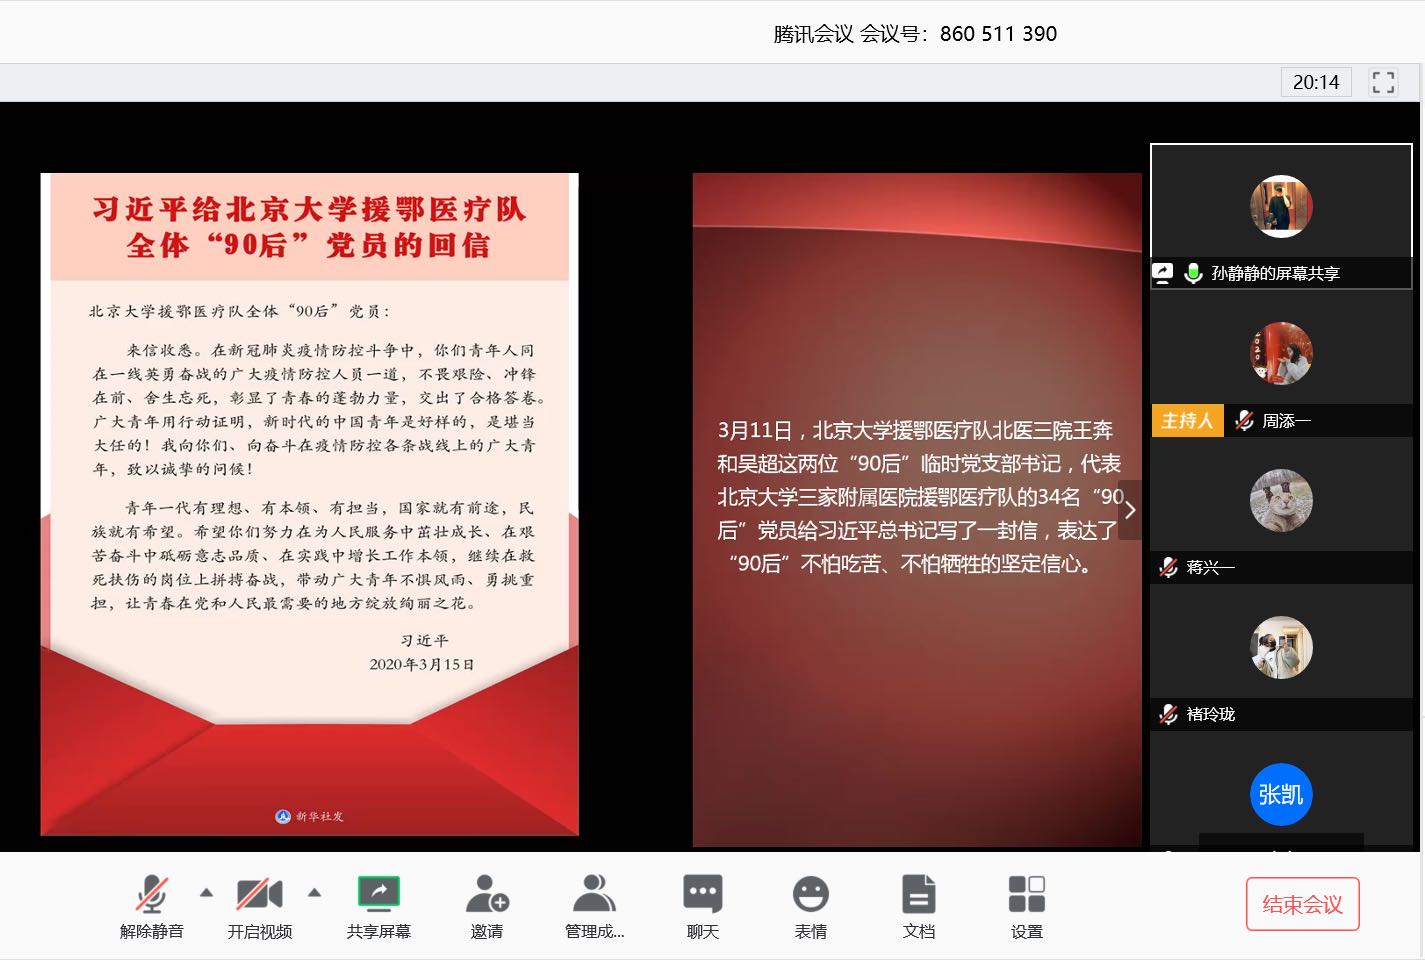This screenshot has width=1425, height=960.
Task: Click the 邀请 invite icon
Action: point(487,893)
